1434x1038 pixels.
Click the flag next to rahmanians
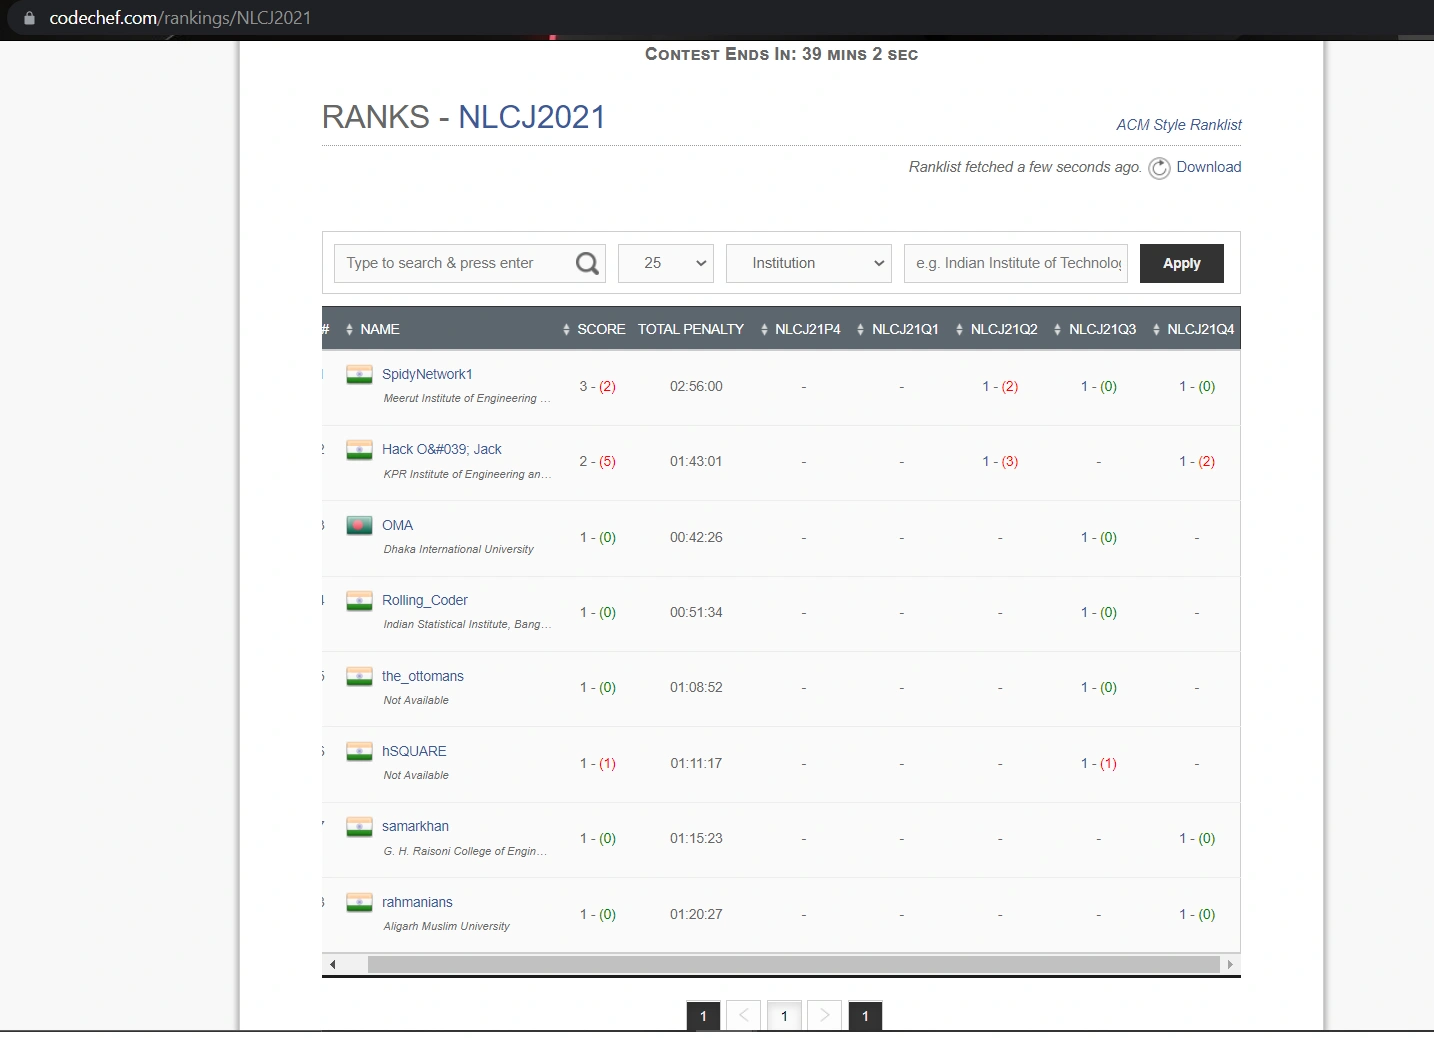click(x=359, y=903)
